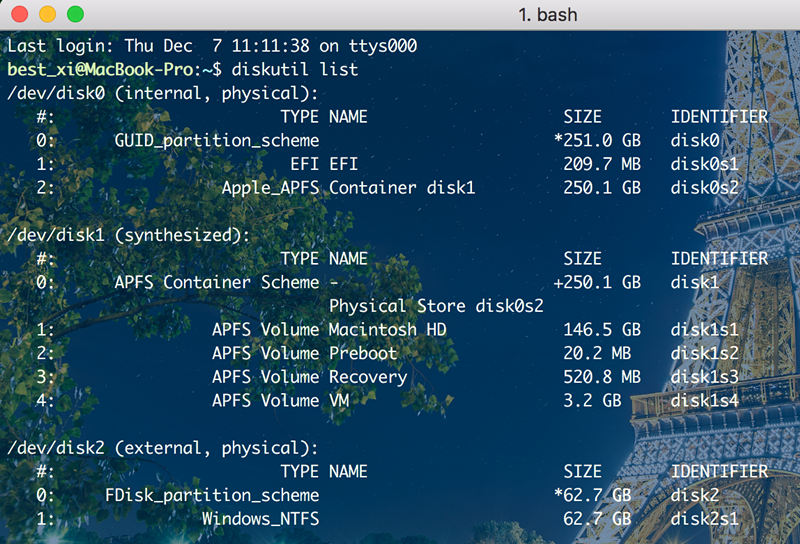Click 'Container disk1' name text

(402, 188)
